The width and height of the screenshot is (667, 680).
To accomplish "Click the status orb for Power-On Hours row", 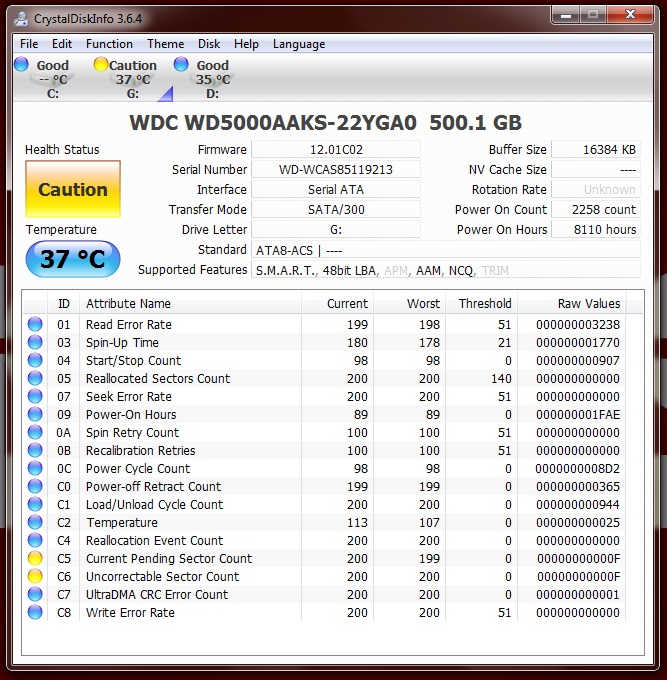I will coord(35,414).
